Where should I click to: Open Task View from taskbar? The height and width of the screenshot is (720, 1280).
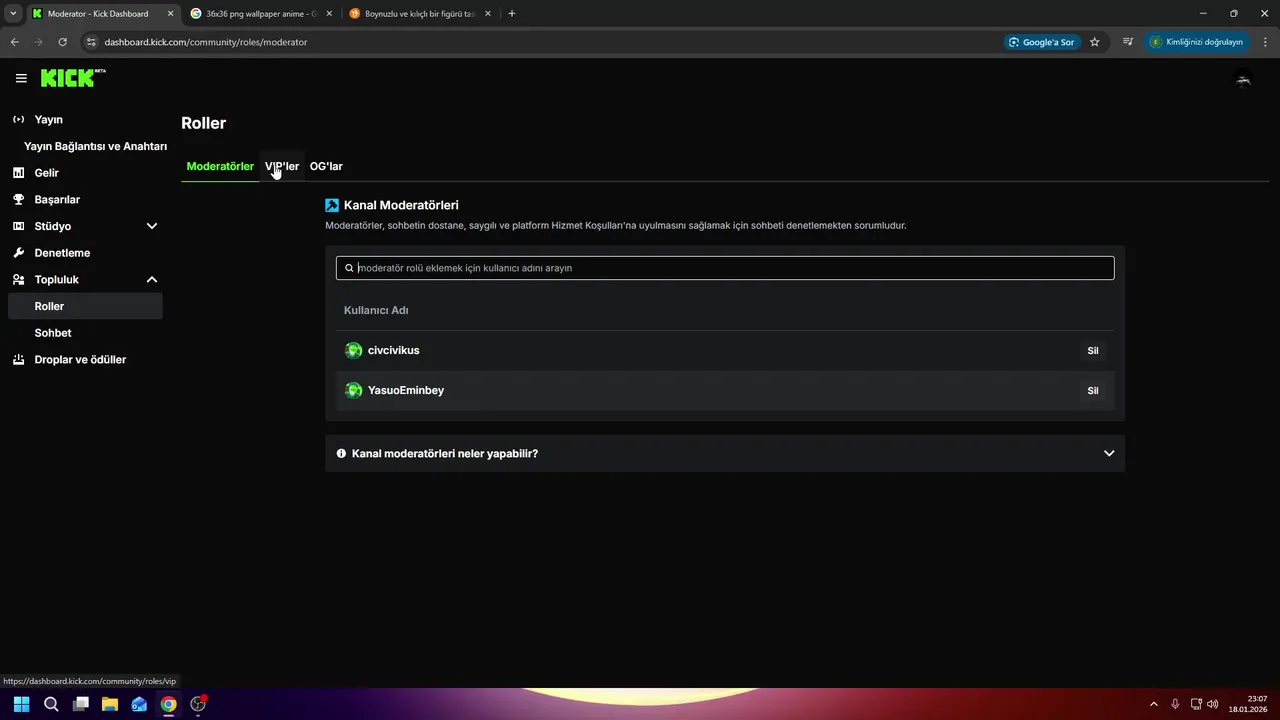point(81,704)
